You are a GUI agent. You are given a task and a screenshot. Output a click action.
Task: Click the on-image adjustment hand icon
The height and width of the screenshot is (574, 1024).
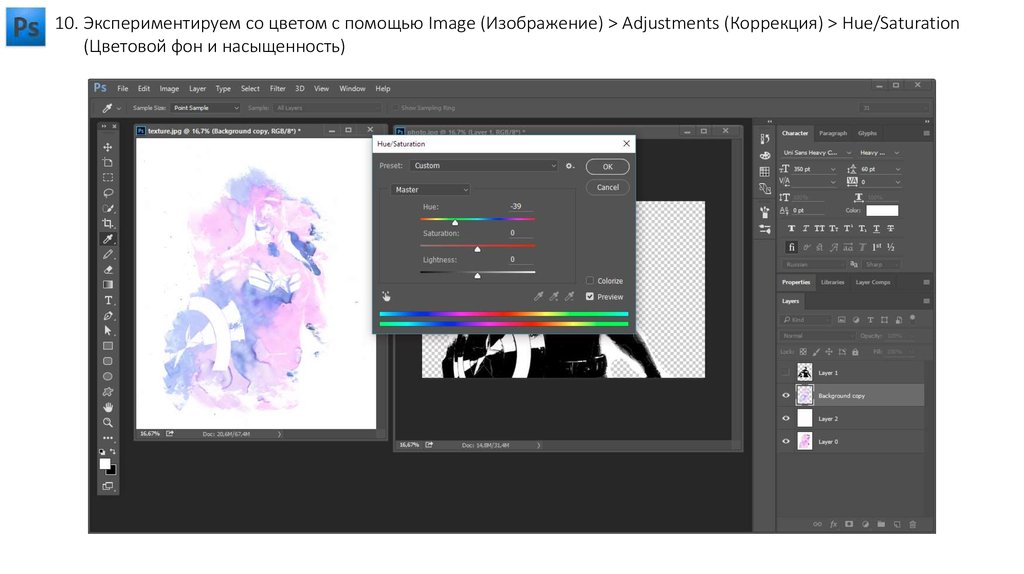point(386,296)
